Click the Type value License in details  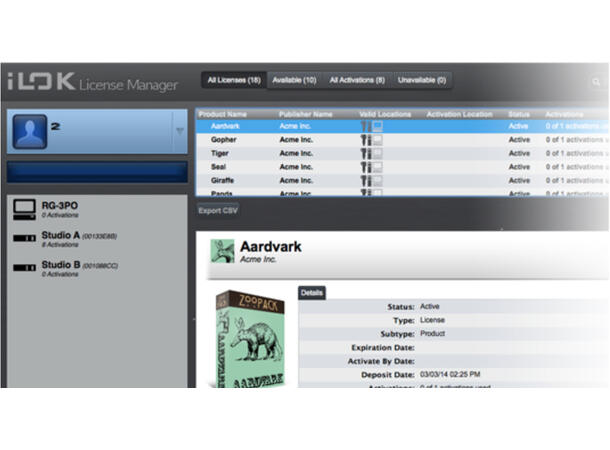[x=432, y=320]
